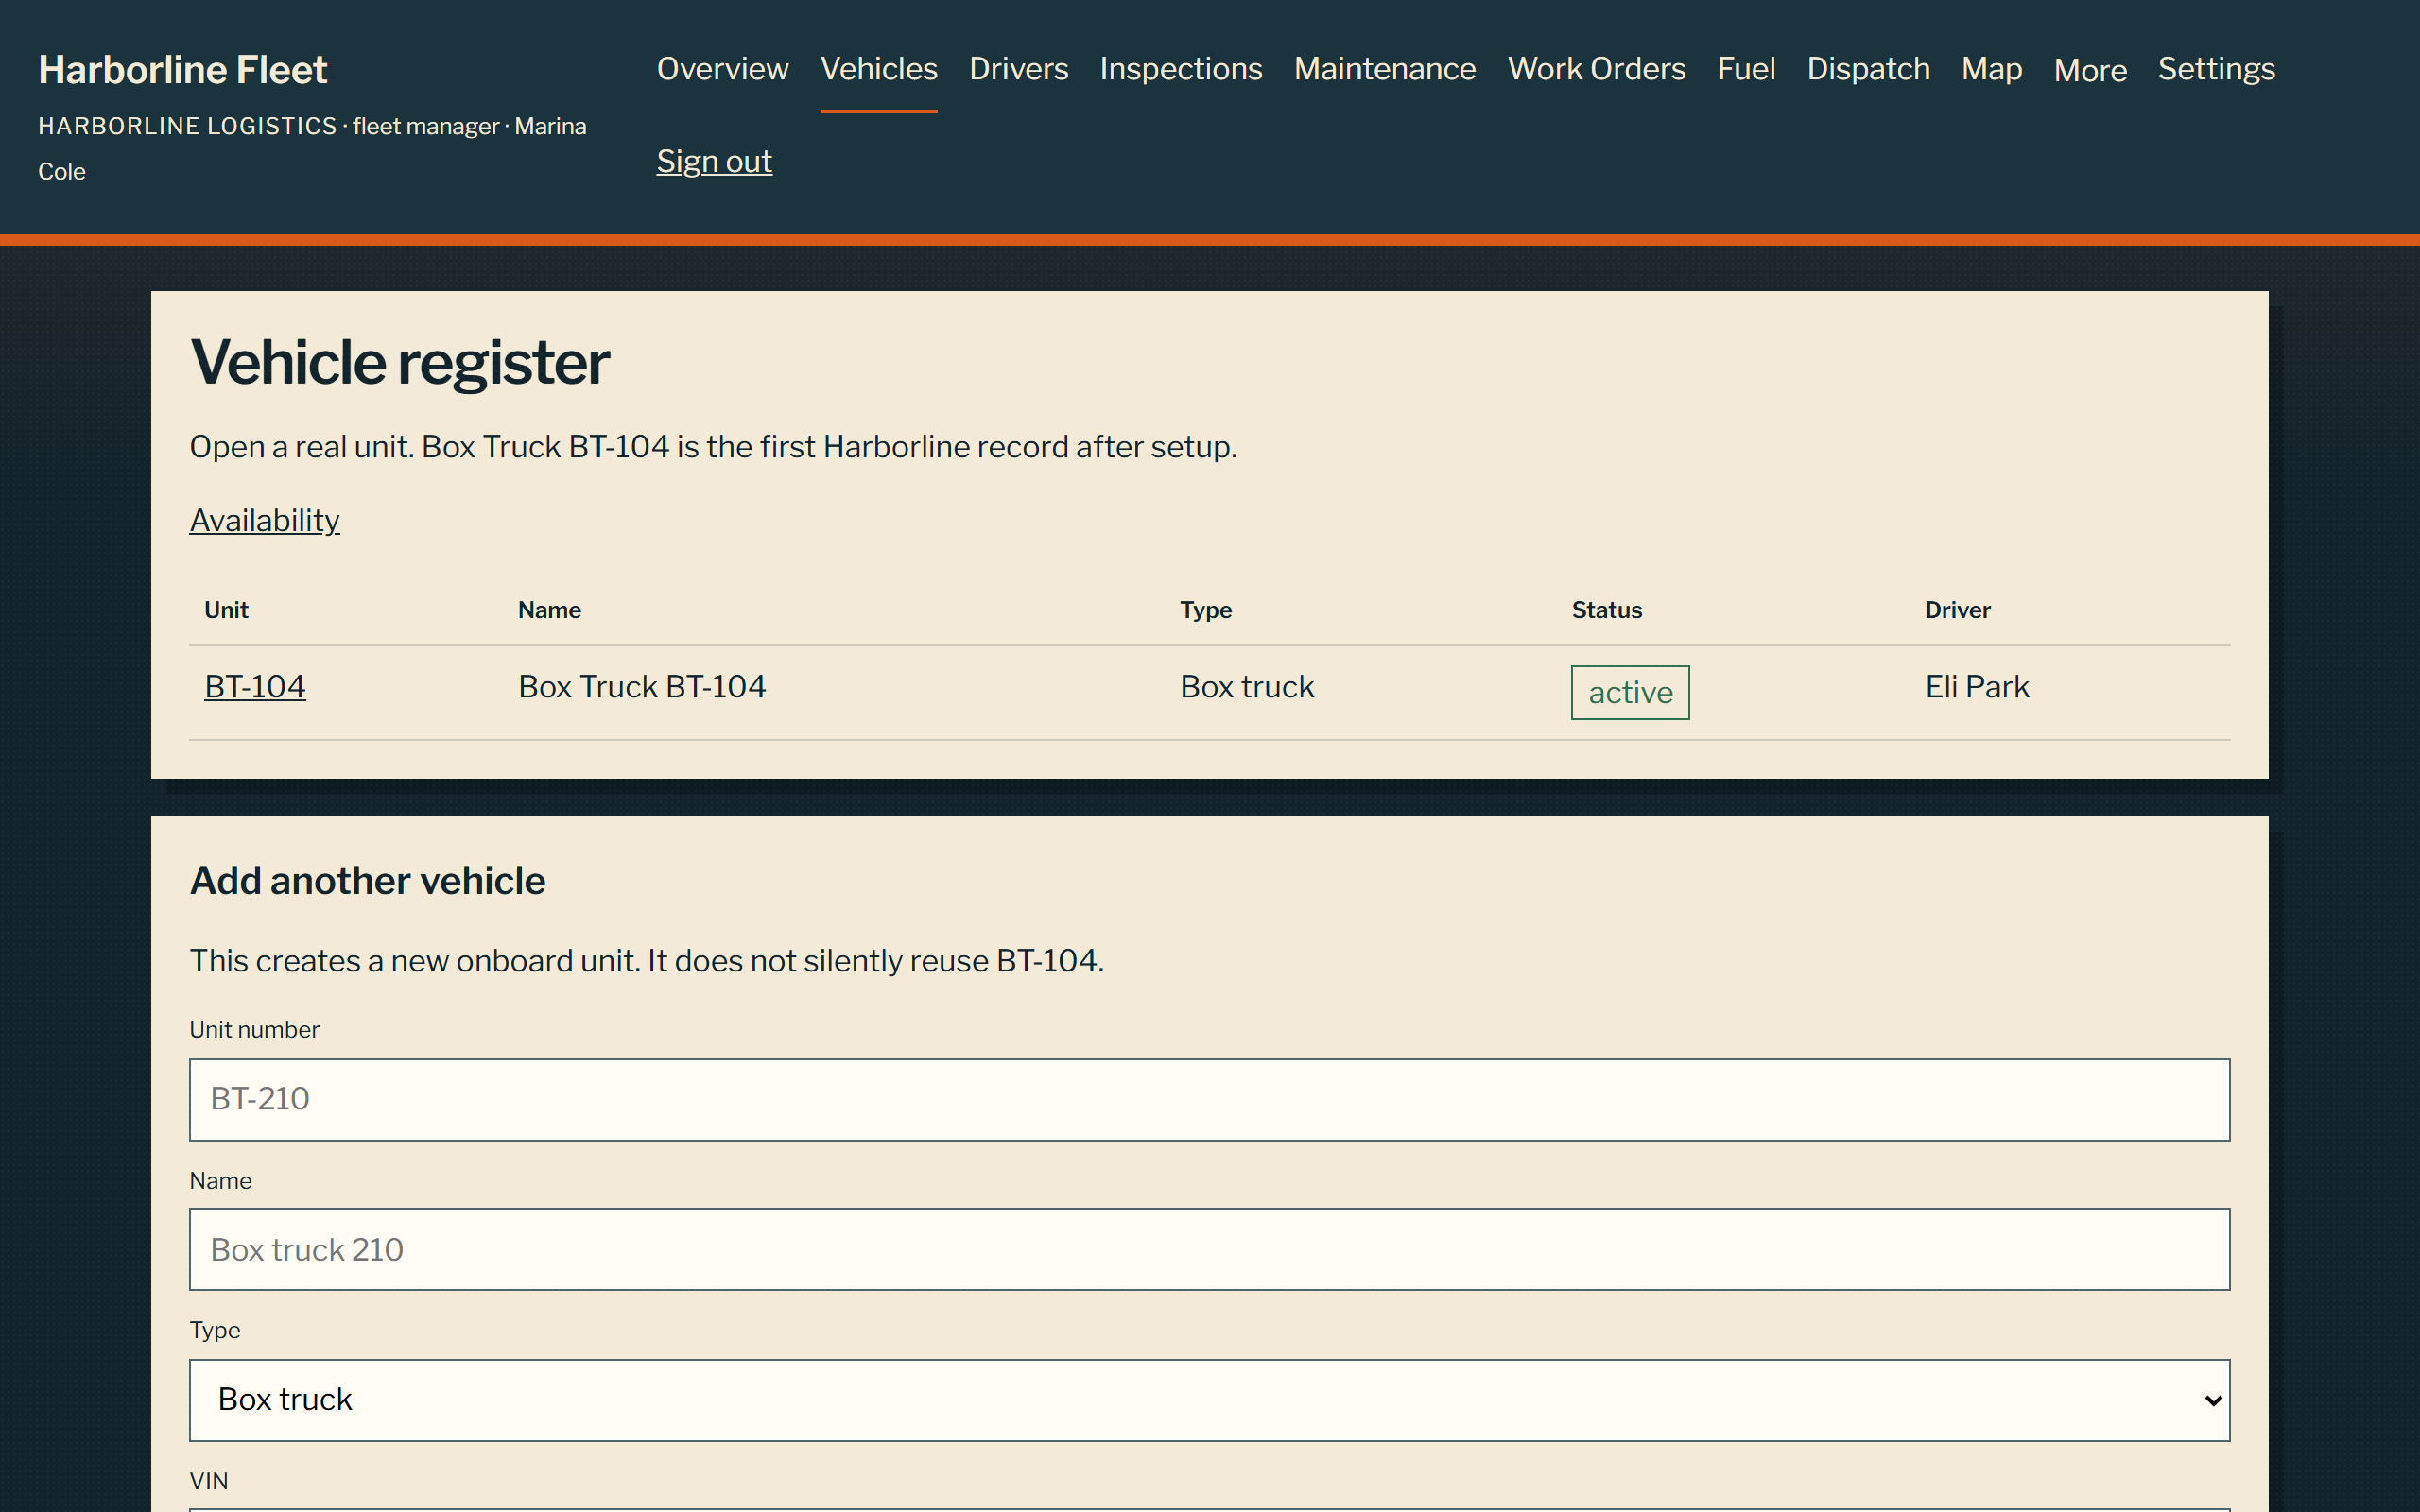Go to the Fuel page

point(1746,69)
